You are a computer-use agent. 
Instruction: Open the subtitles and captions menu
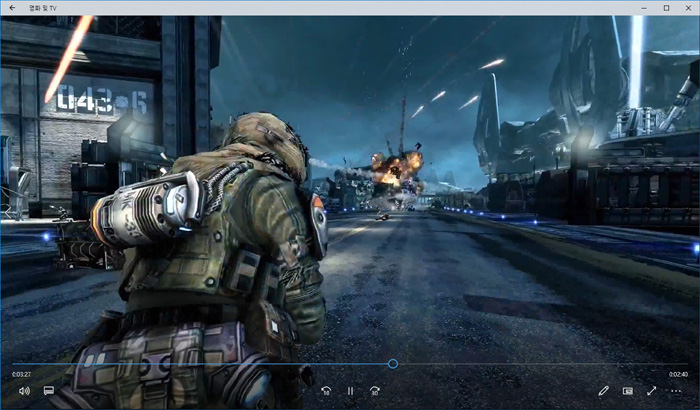(49, 391)
